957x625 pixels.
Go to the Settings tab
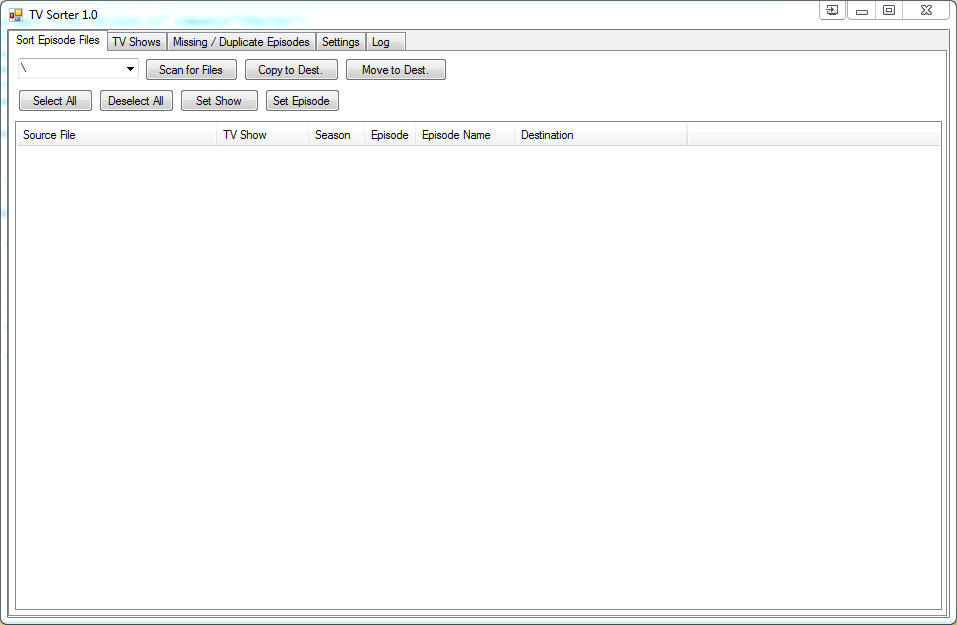(340, 42)
